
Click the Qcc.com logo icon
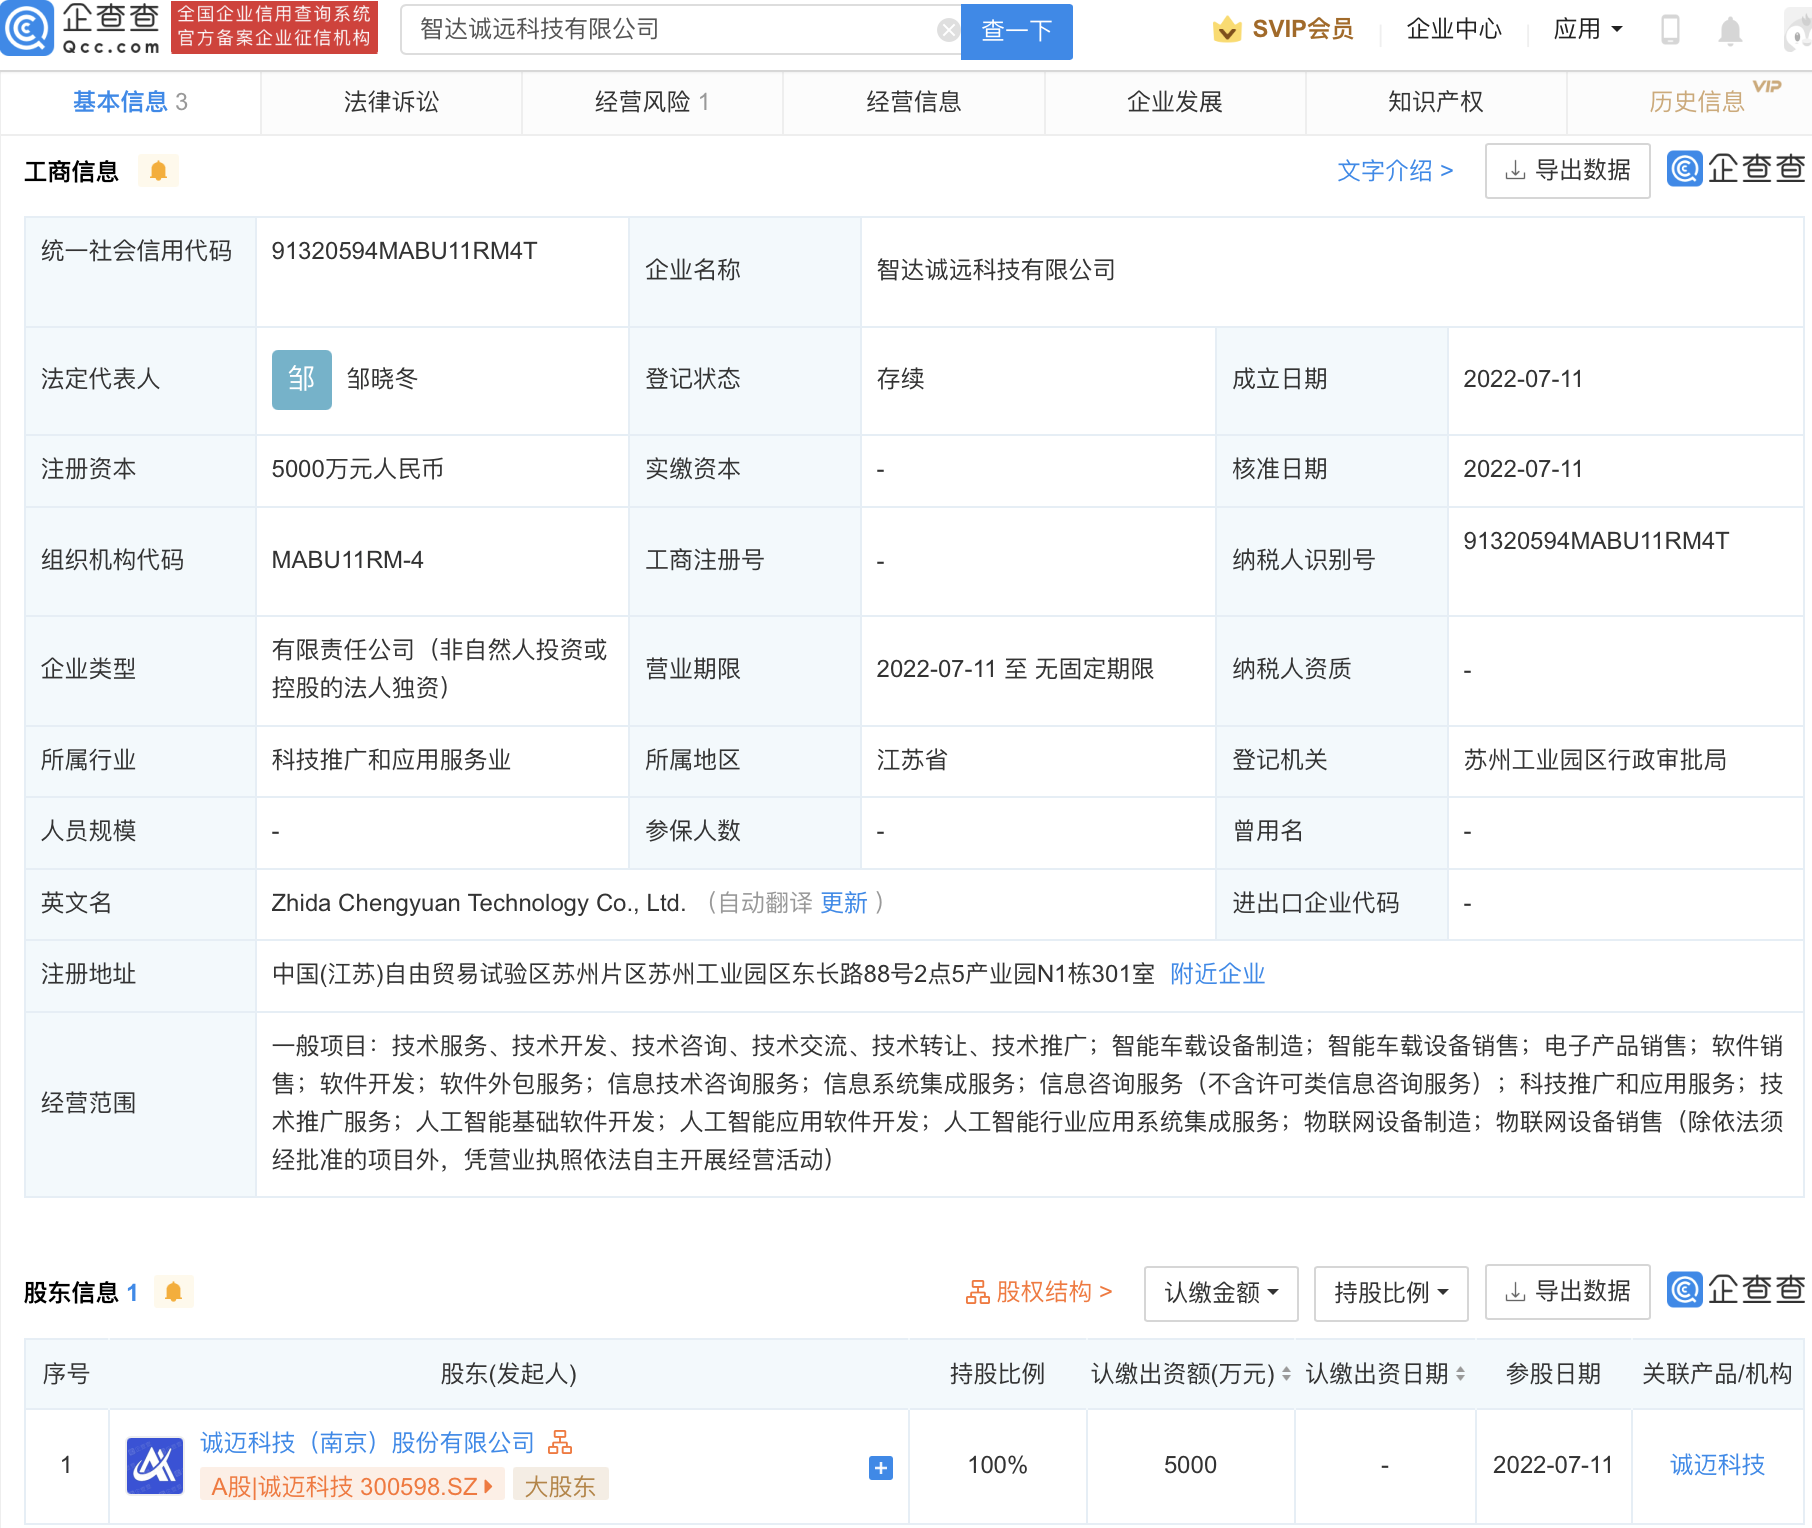click(x=27, y=29)
